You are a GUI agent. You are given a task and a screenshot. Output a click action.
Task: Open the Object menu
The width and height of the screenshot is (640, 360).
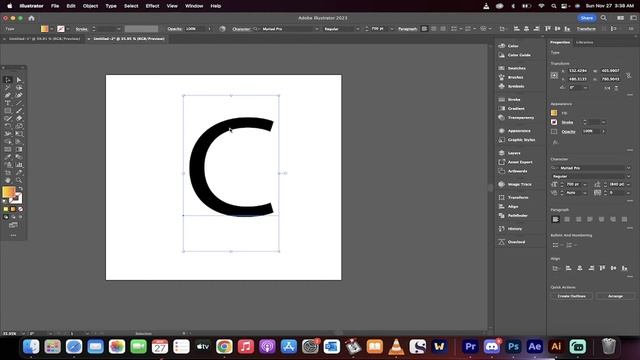(90, 6)
